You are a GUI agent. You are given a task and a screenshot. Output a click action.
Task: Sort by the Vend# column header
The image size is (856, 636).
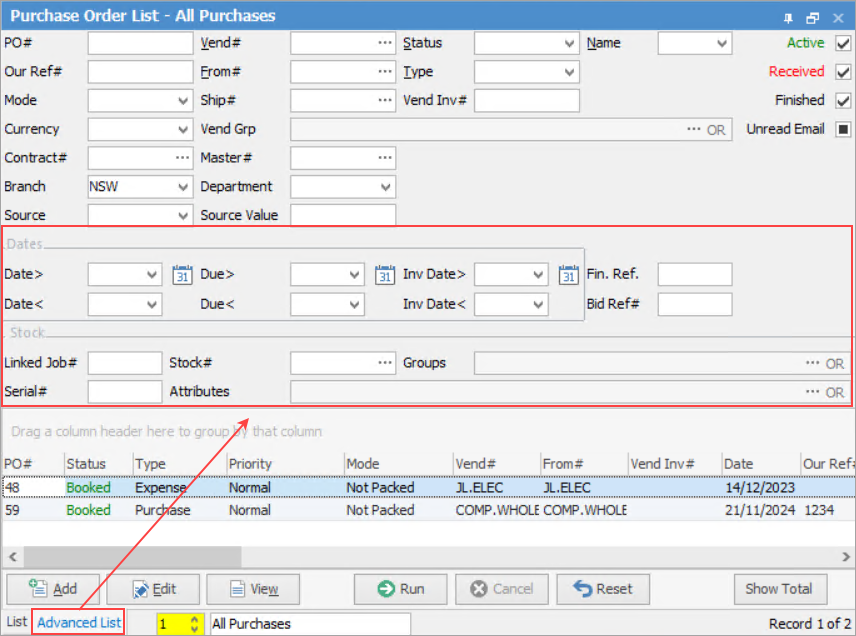[496, 464]
